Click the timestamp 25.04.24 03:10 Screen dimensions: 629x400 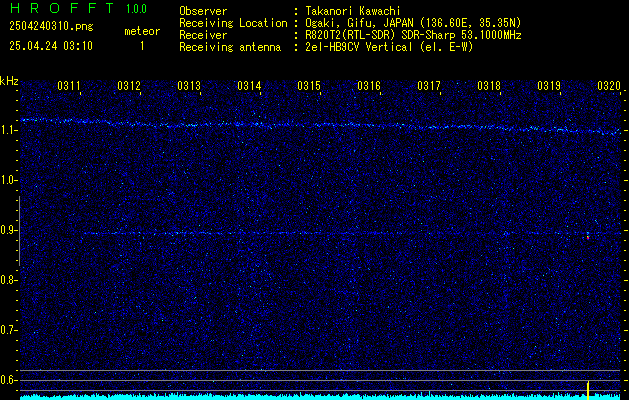pyautogui.click(x=51, y=46)
